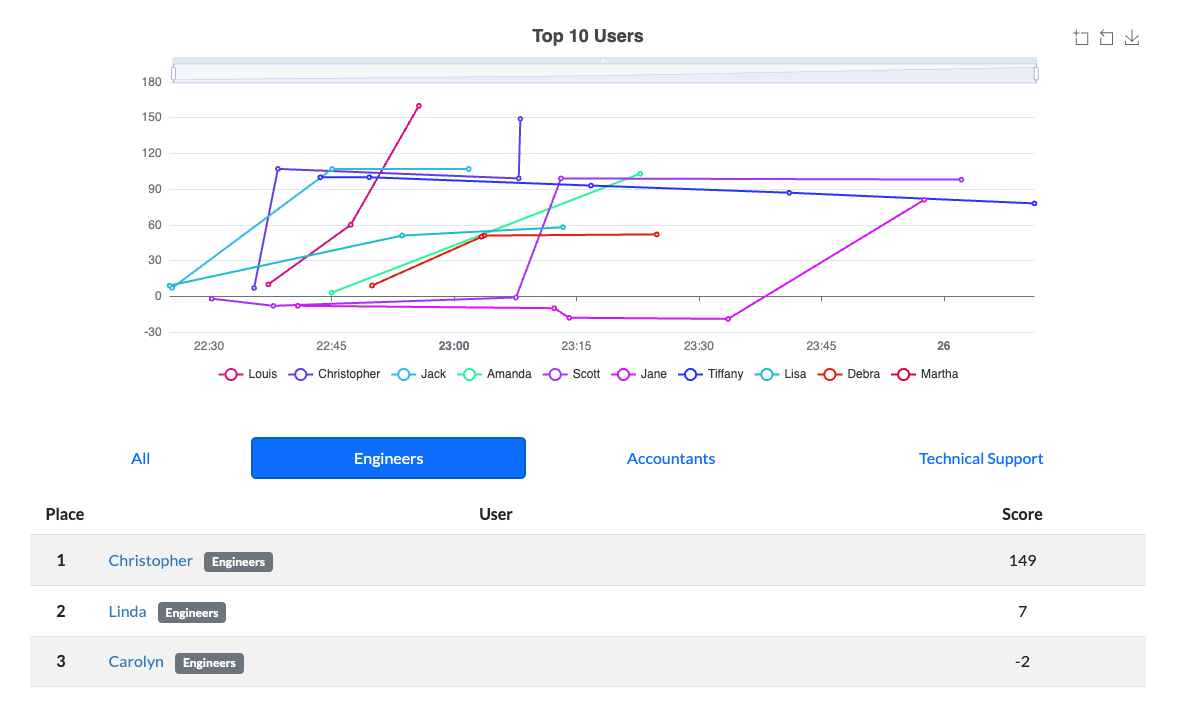This screenshot has width=1177, height=704.
Task: Click Martha legend item
Action: (926, 374)
